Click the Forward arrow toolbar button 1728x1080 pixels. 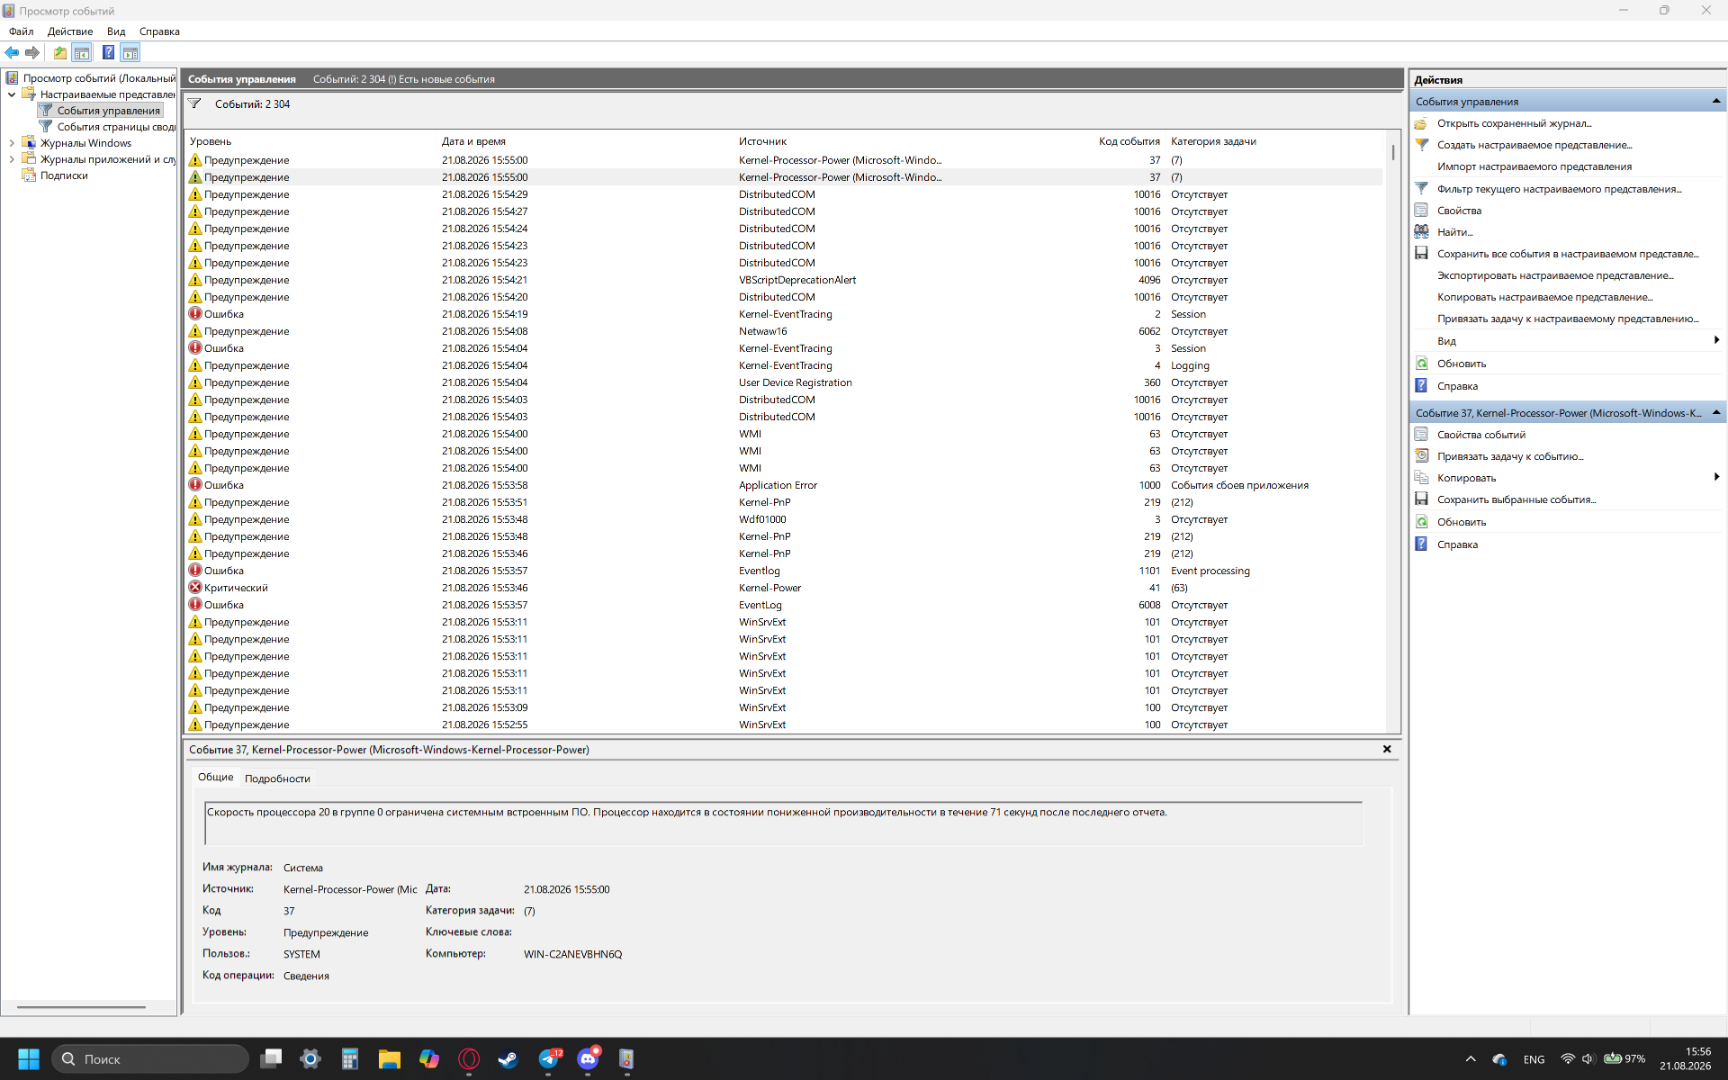point(32,53)
